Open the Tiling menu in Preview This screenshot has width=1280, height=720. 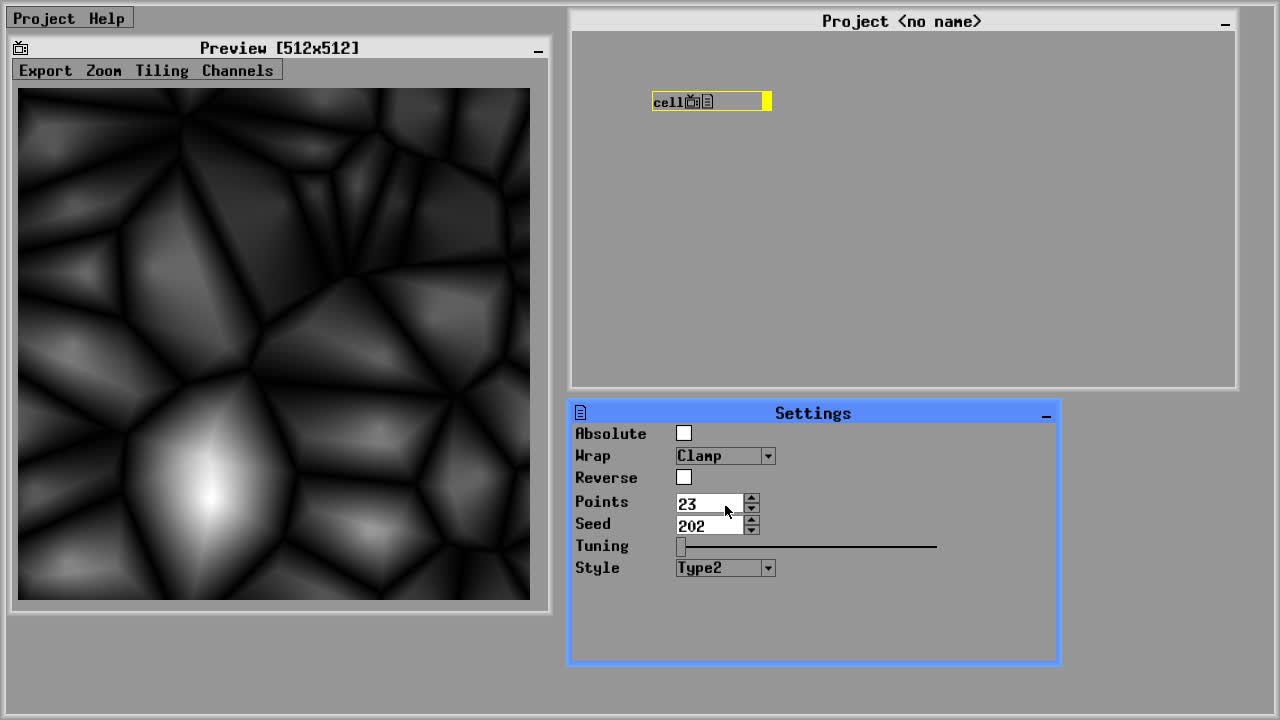(162, 71)
